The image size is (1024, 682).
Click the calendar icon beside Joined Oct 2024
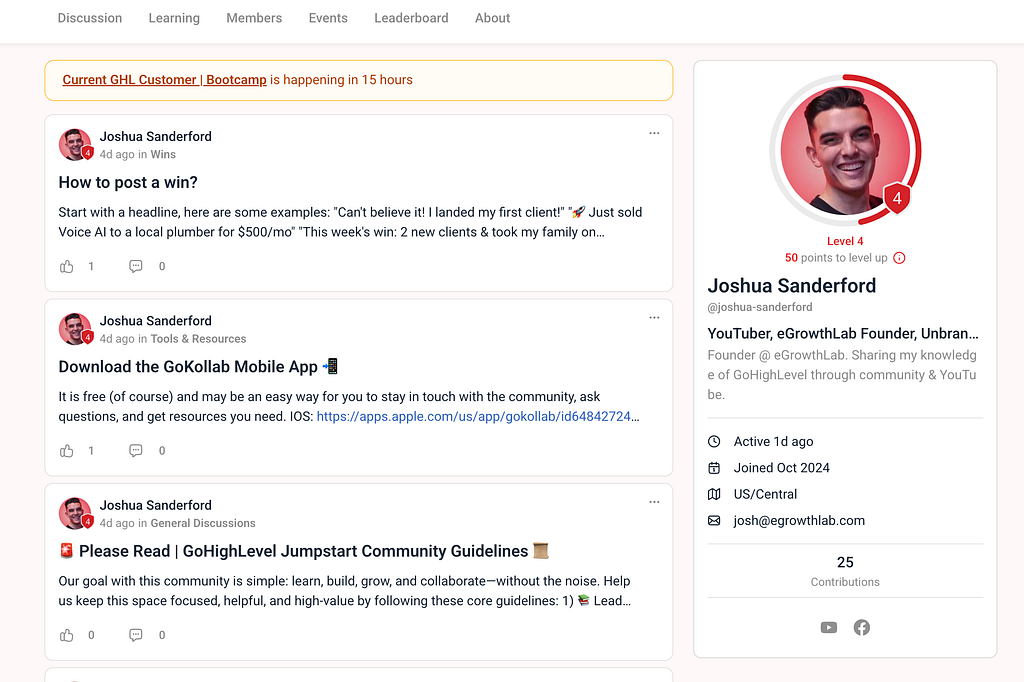click(x=714, y=468)
